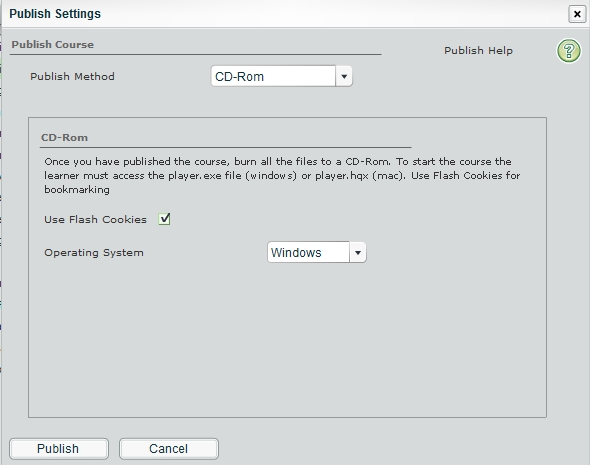Viewport: 590px width, 465px height.
Task: Open the green Publish Help question icon
Action: [569, 51]
